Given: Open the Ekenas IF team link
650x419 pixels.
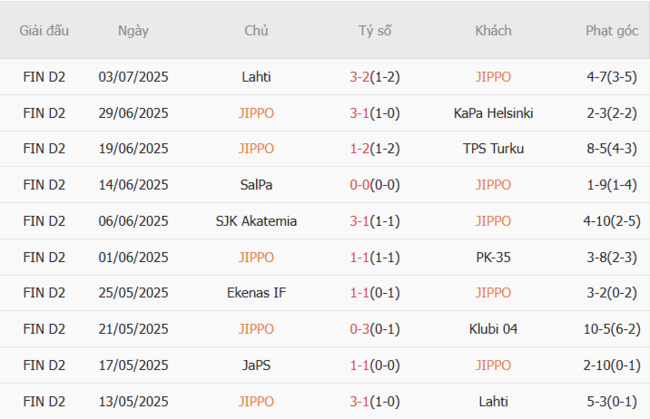Looking at the screenshot, I should pos(256,293).
